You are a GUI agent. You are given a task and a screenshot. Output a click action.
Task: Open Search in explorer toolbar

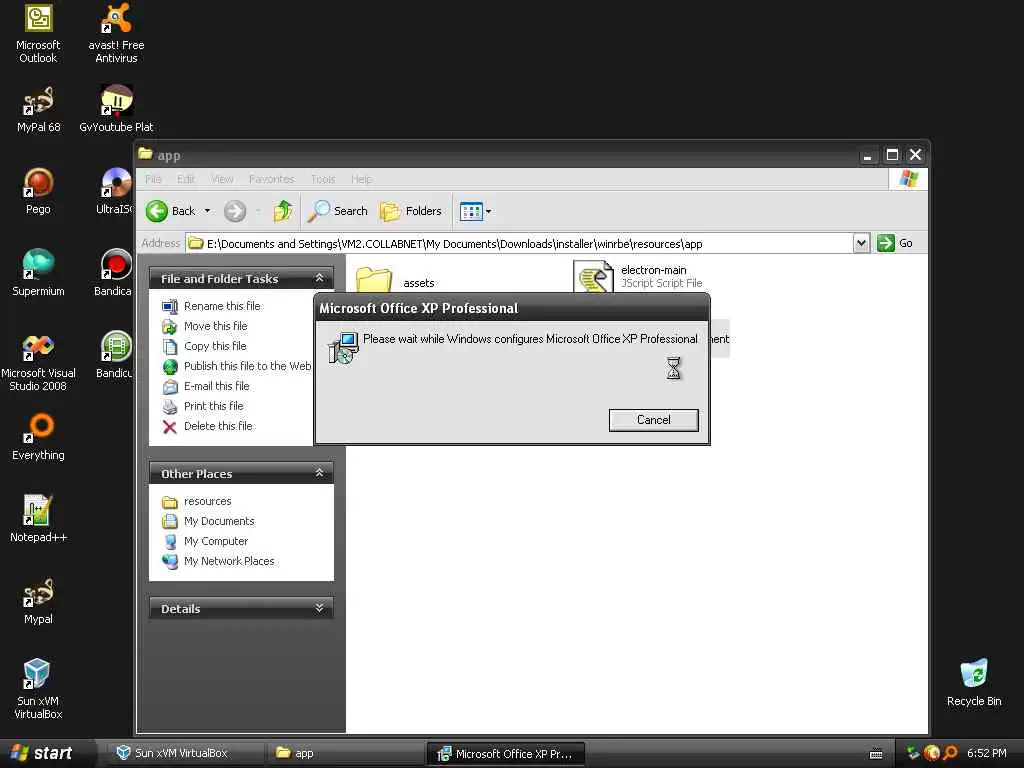tap(338, 211)
